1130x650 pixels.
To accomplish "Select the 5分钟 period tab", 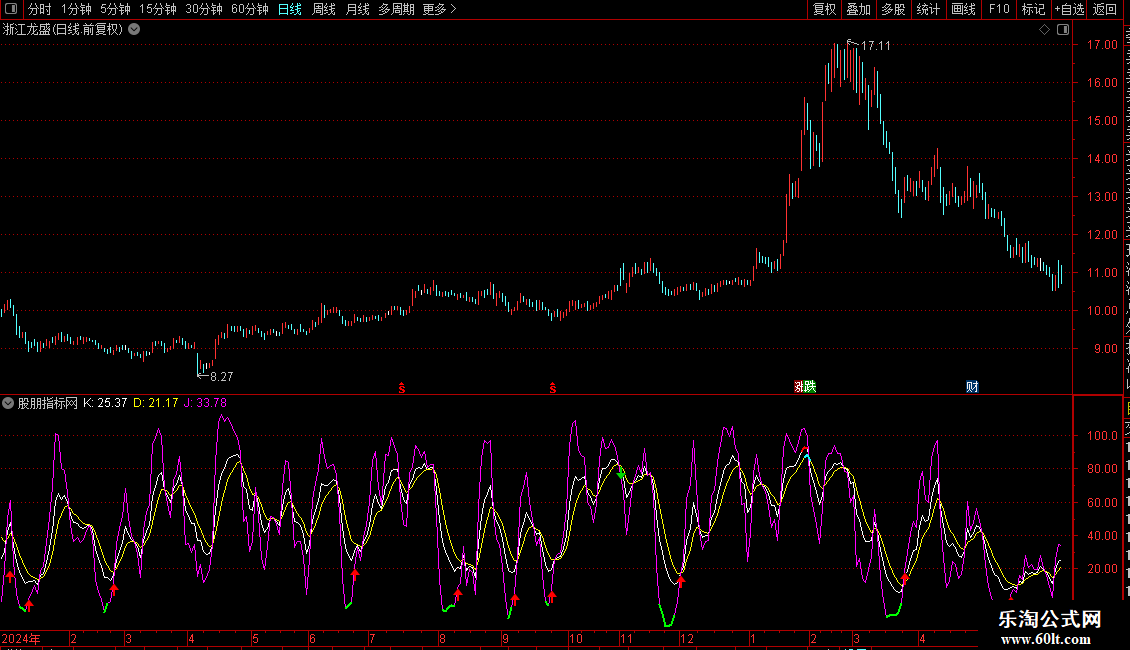I will pyautogui.click(x=115, y=9).
